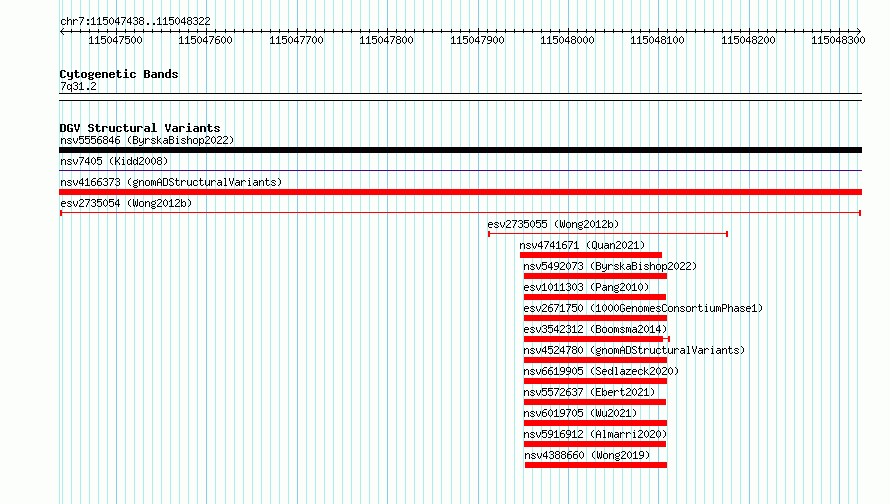Select the red bar under nsv5492073
The image size is (890, 504).
(595, 276)
